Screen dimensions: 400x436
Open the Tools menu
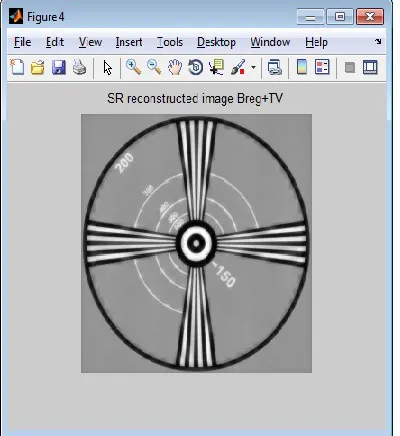[x=170, y=42]
